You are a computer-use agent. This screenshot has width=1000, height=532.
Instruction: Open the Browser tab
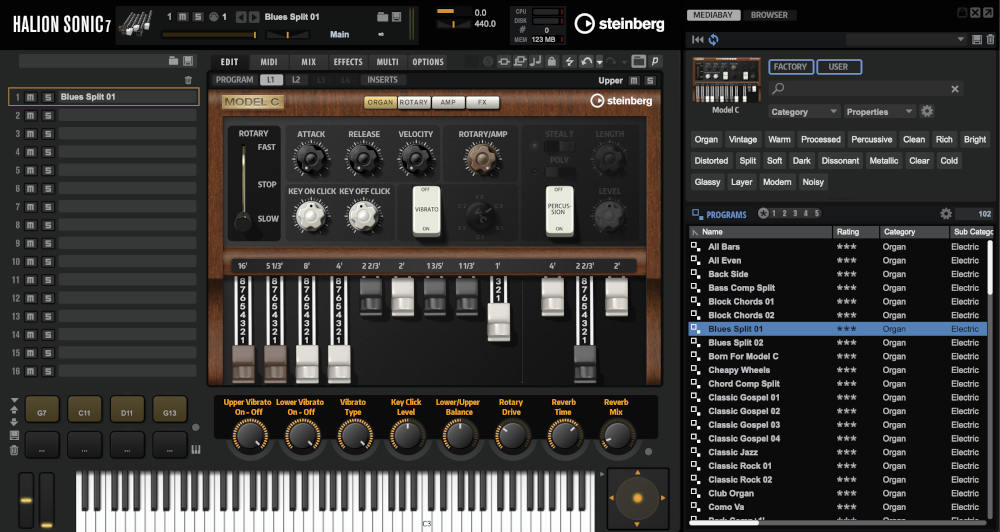(769, 15)
